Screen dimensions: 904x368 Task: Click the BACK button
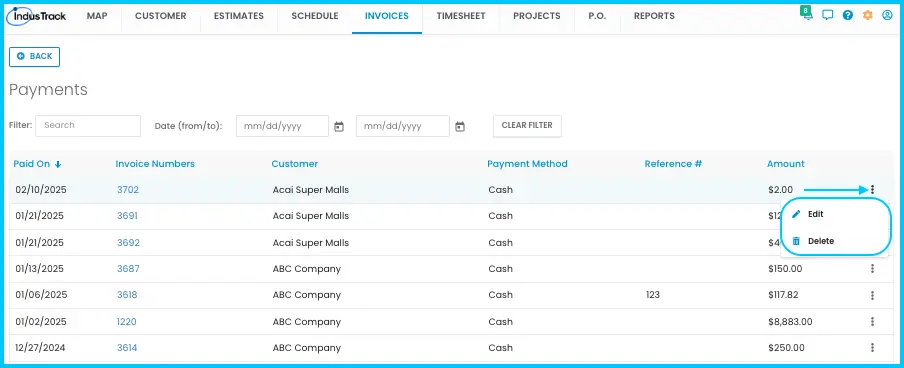pyautogui.click(x=35, y=57)
